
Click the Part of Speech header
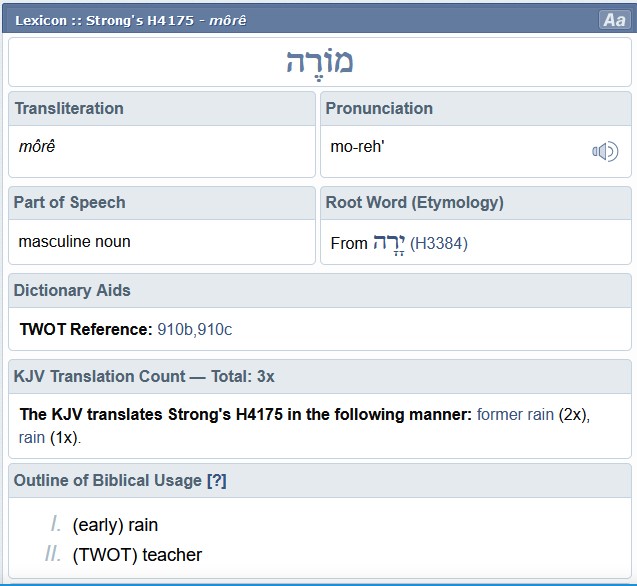(70, 202)
